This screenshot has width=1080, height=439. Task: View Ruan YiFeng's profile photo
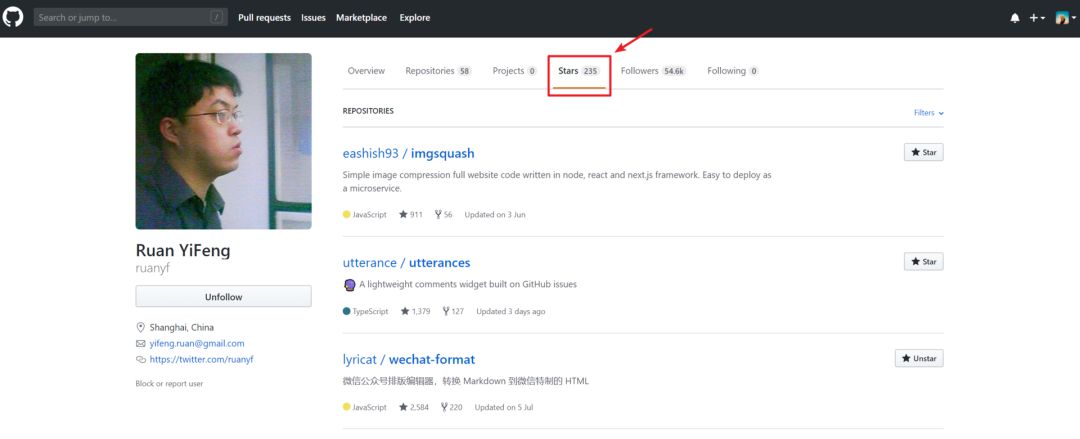pyautogui.click(x=223, y=141)
